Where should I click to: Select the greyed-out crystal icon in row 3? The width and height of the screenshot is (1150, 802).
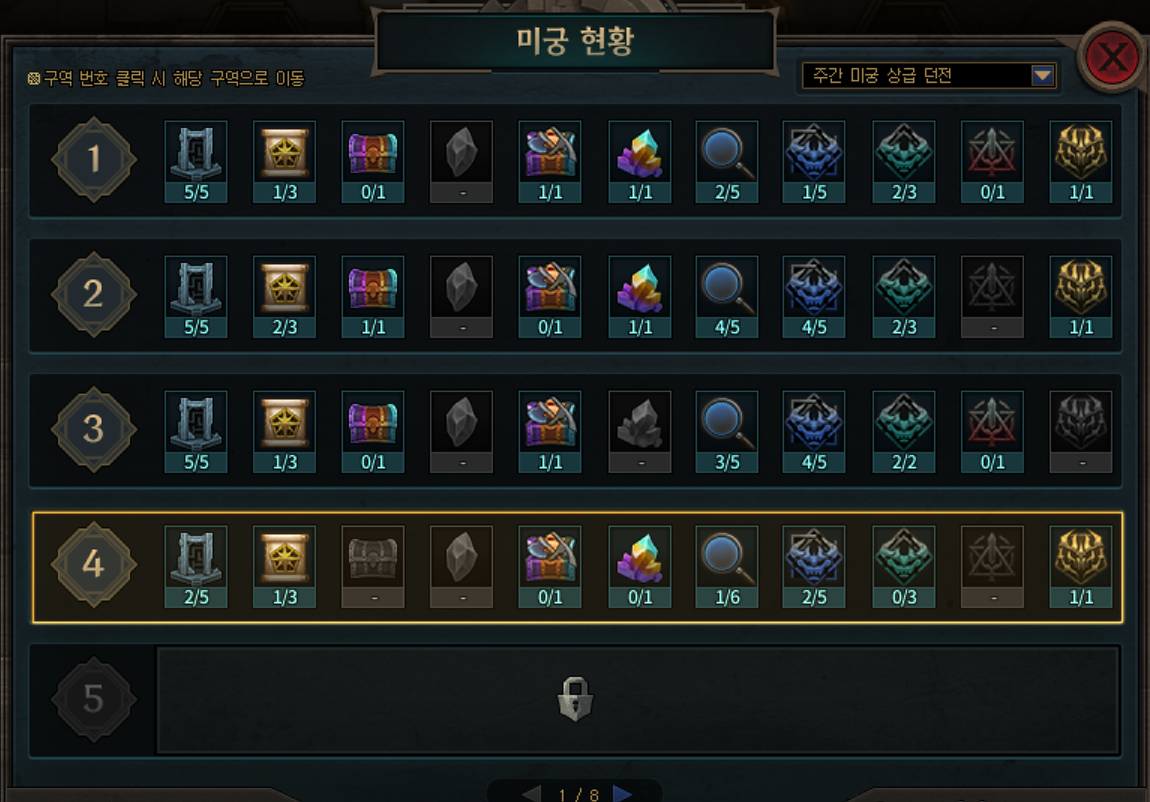pos(640,431)
